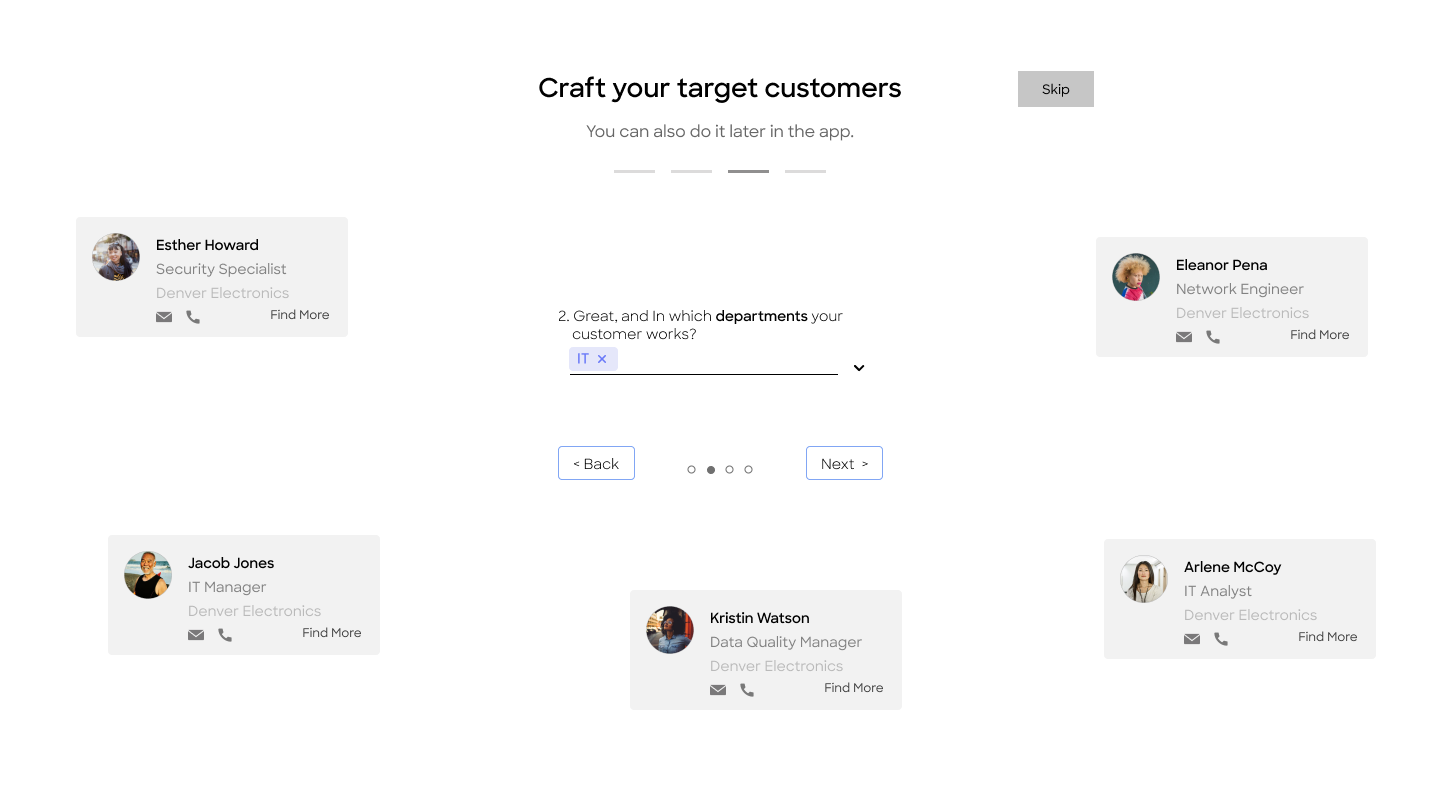
Task: Click the phone icon on Esther Howard's card
Action: [193, 317]
